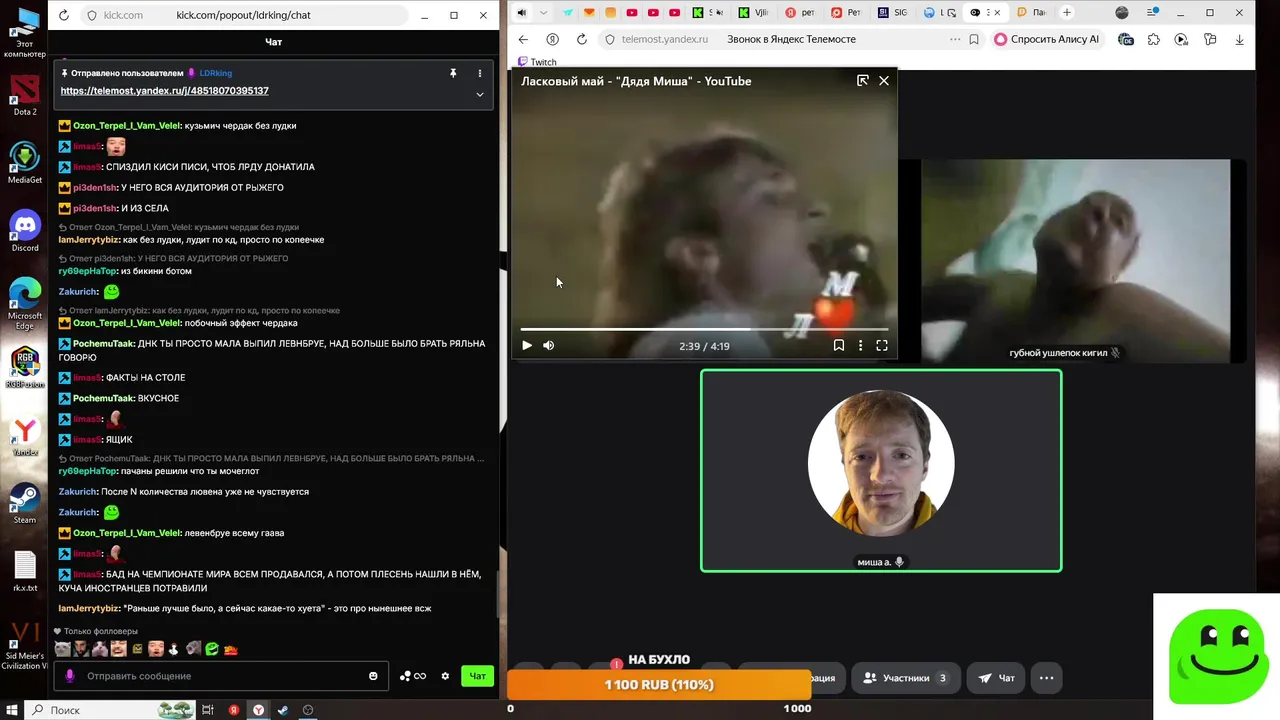The width and height of the screenshot is (1280, 720).
Task: Switch to the Vjli Kick tab
Action: pyautogui.click(x=755, y=13)
